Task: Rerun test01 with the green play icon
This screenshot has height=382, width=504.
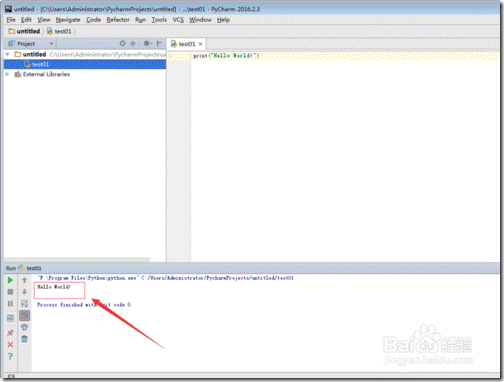Action: pyautogui.click(x=10, y=280)
